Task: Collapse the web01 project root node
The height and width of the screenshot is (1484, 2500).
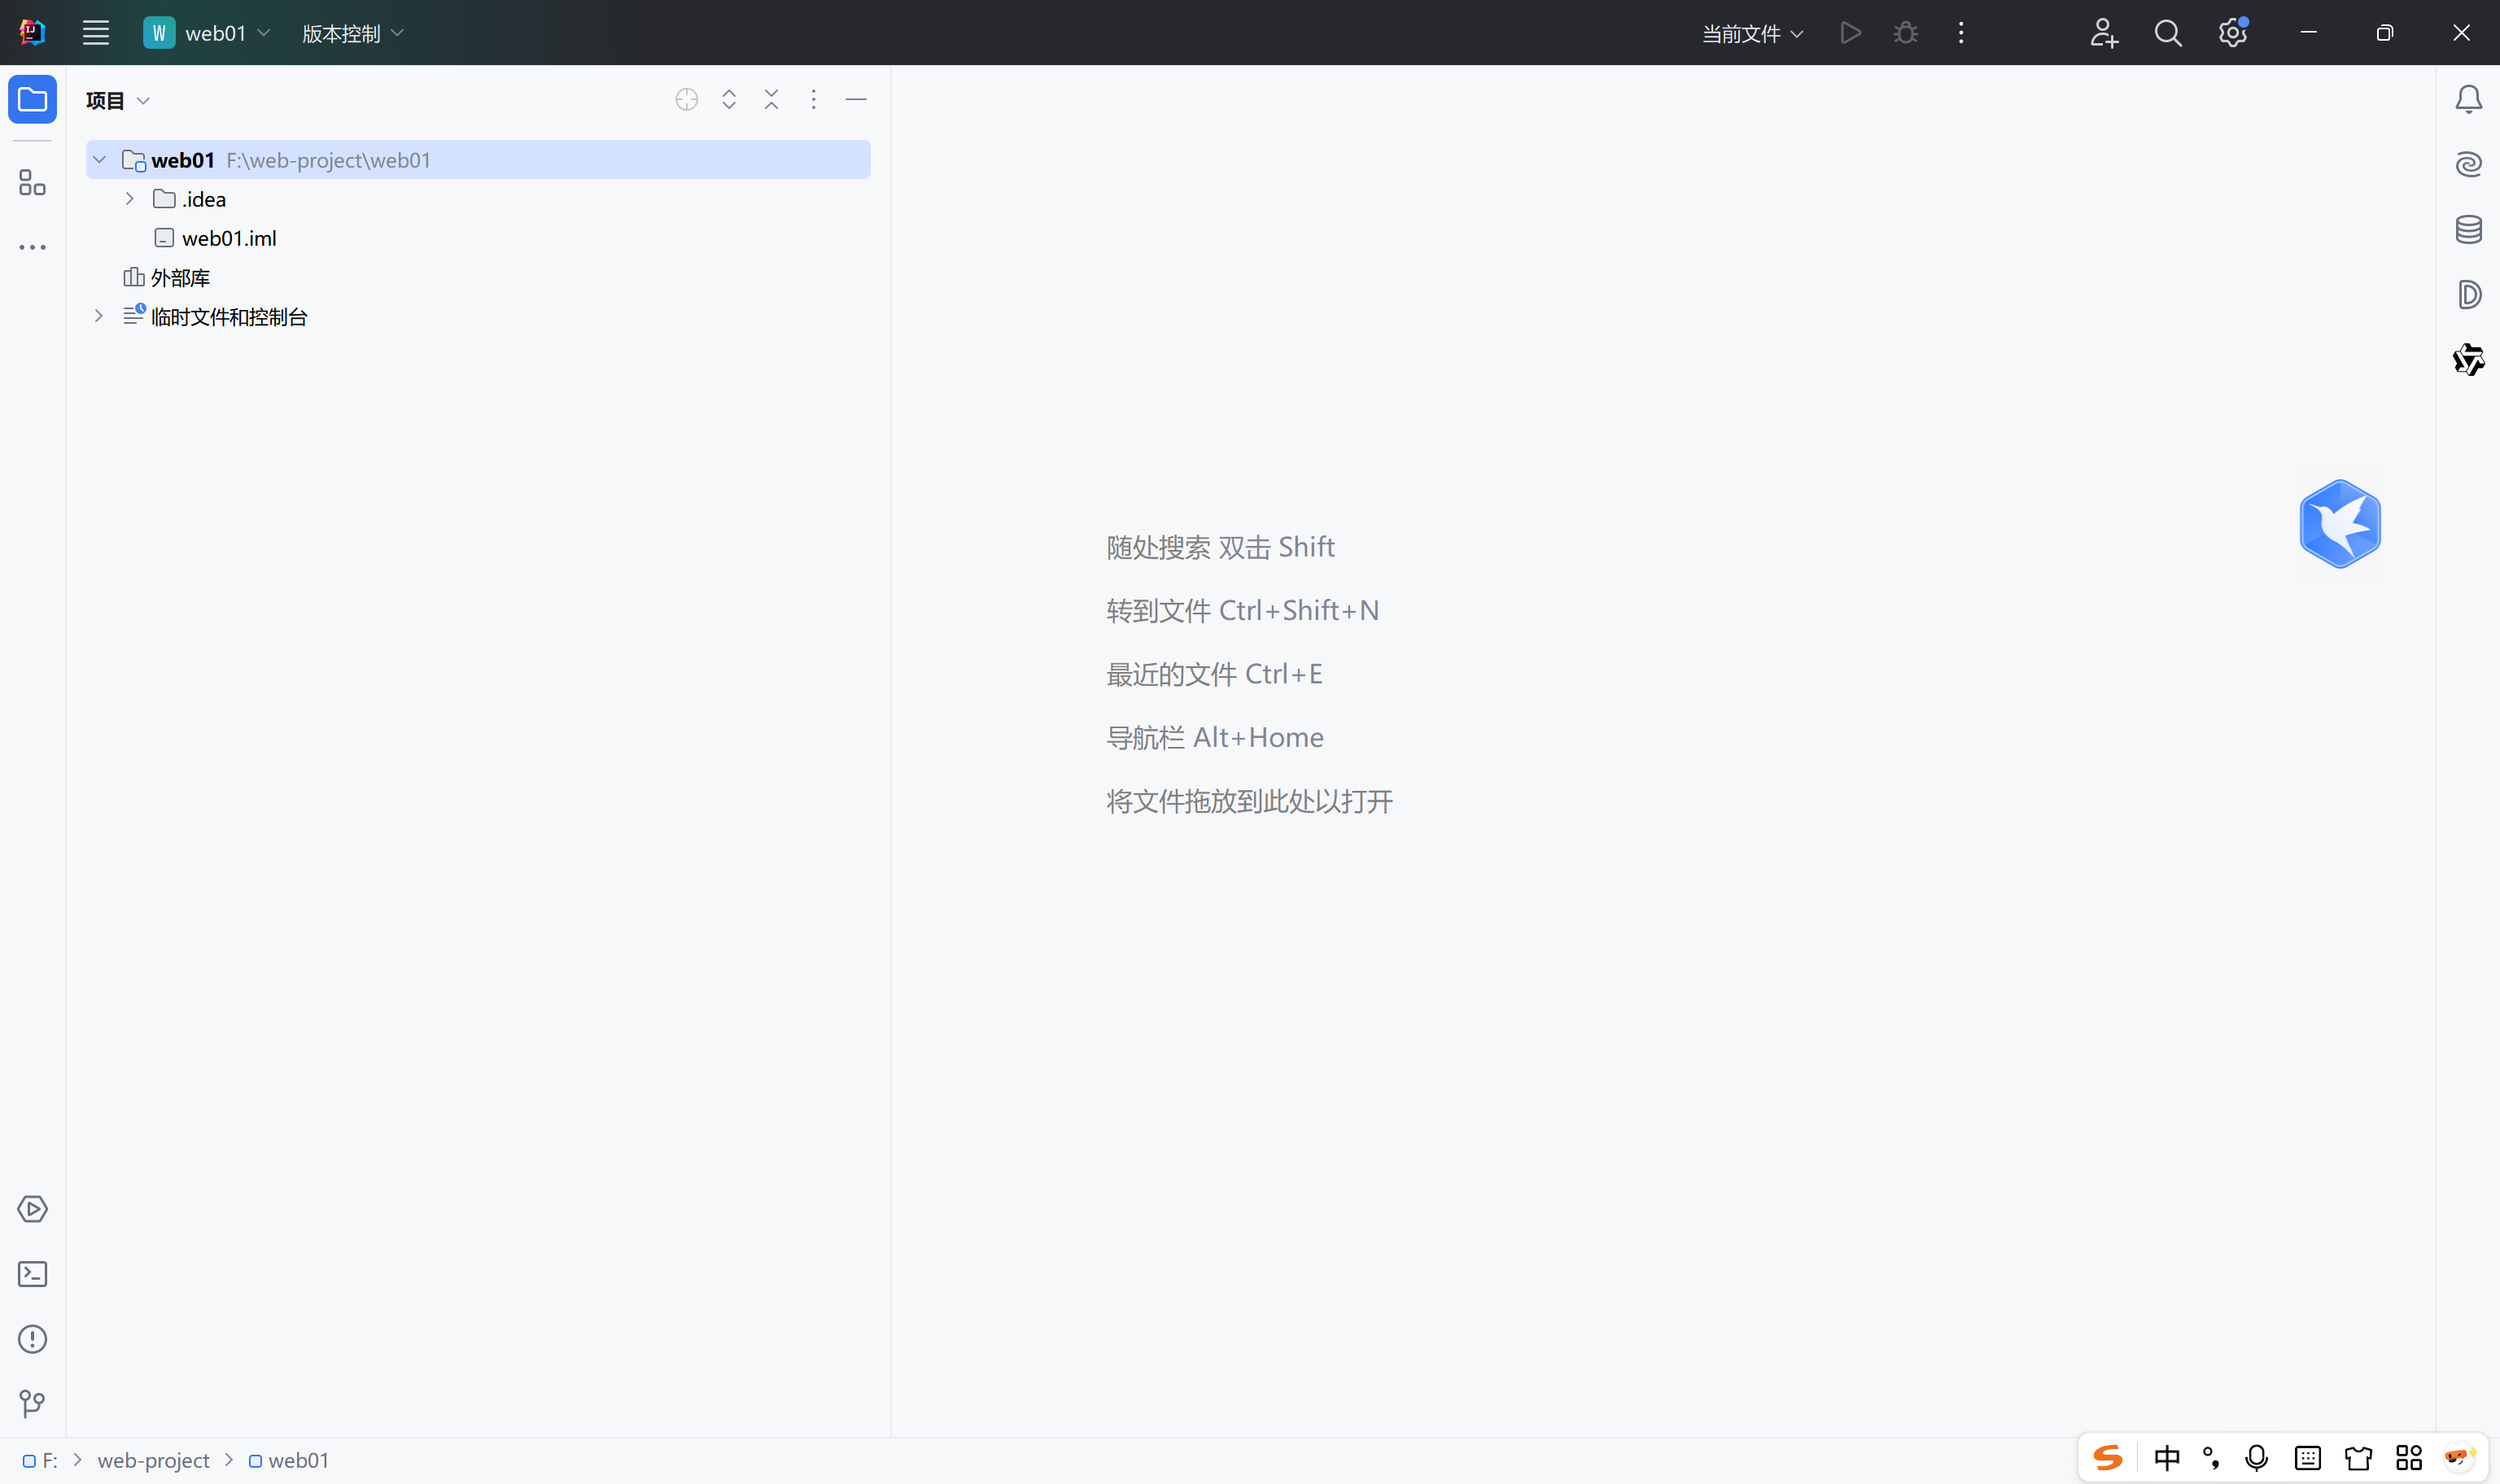Action: (x=99, y=160)
